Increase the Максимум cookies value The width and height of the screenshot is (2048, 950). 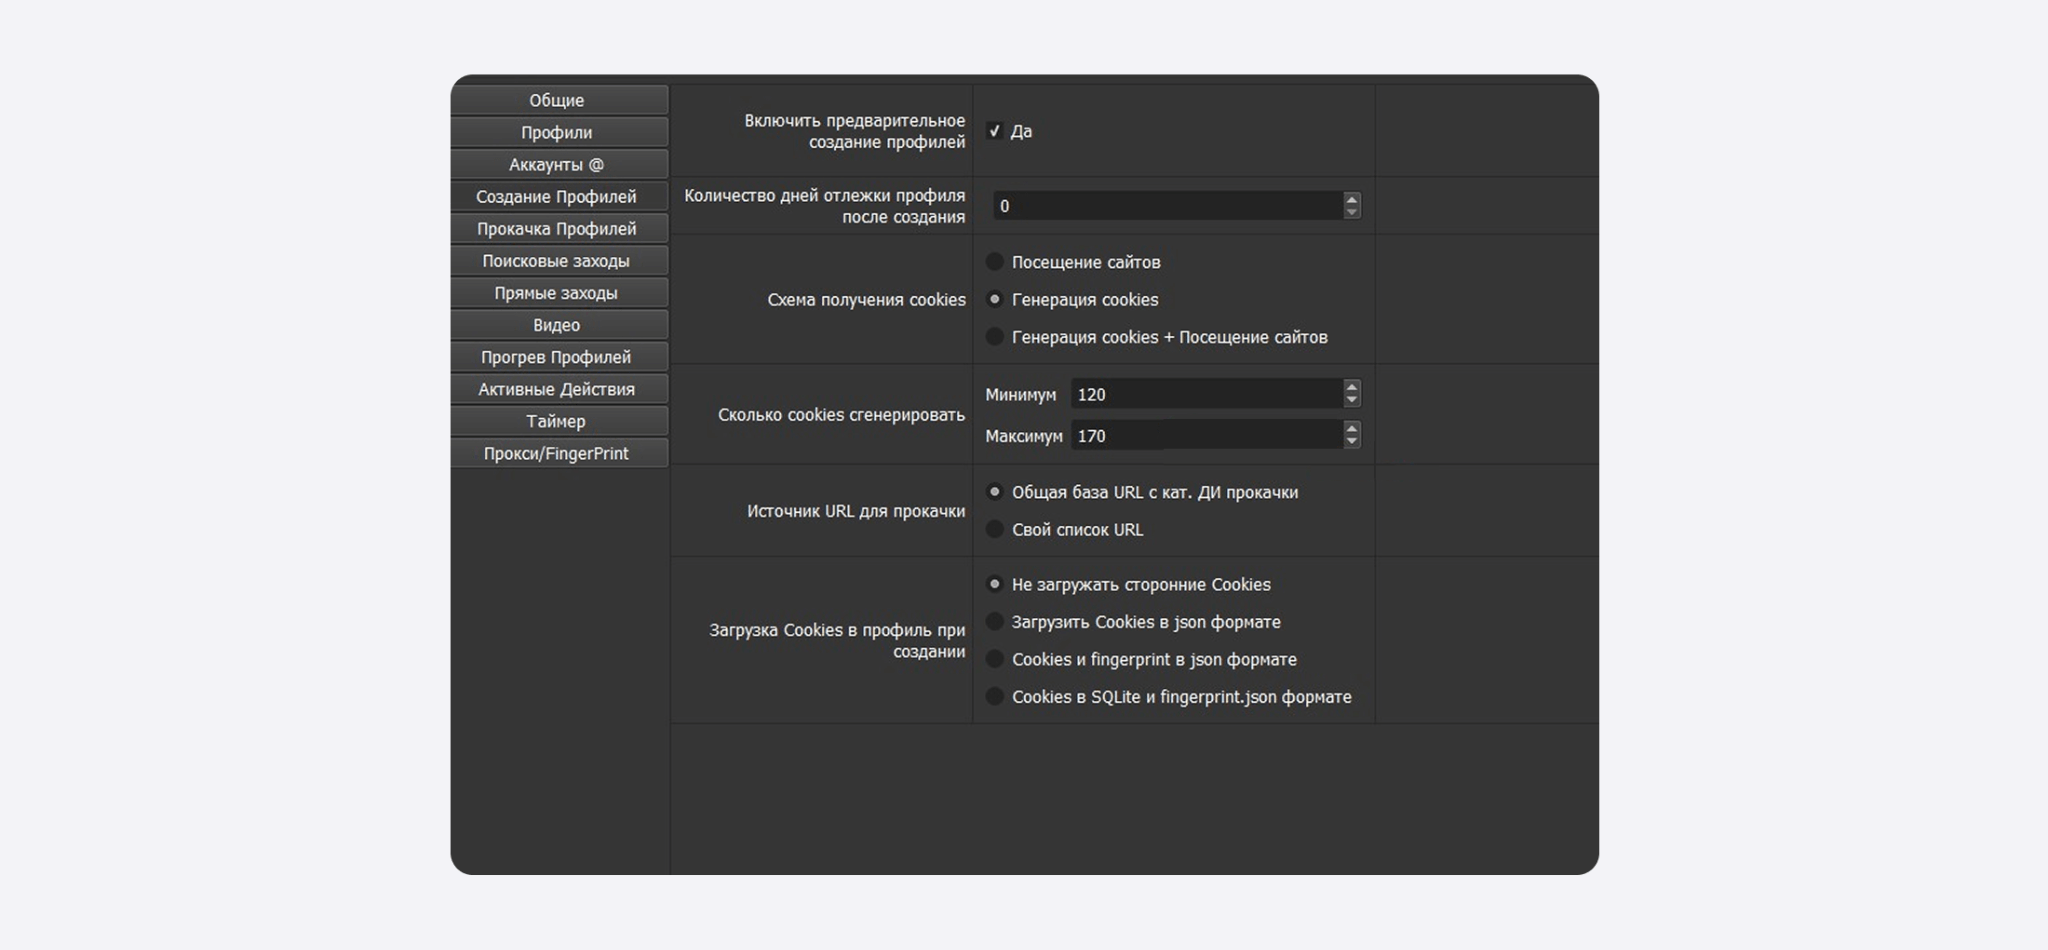[1352, 428]
